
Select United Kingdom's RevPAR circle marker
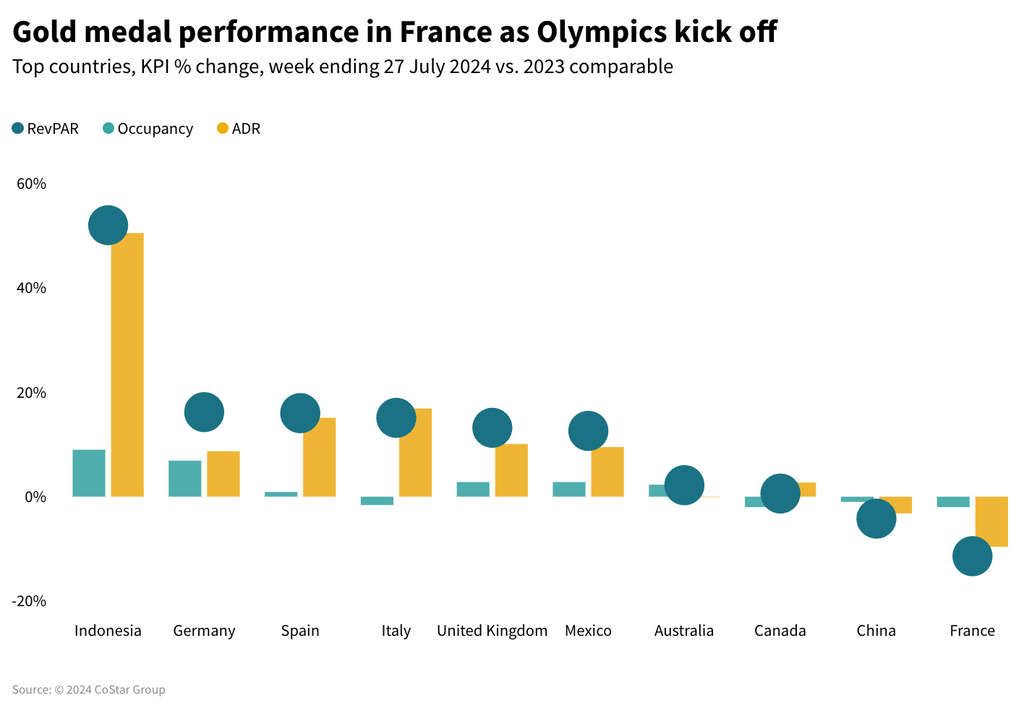pyautogui.click(x=492, y=428)
